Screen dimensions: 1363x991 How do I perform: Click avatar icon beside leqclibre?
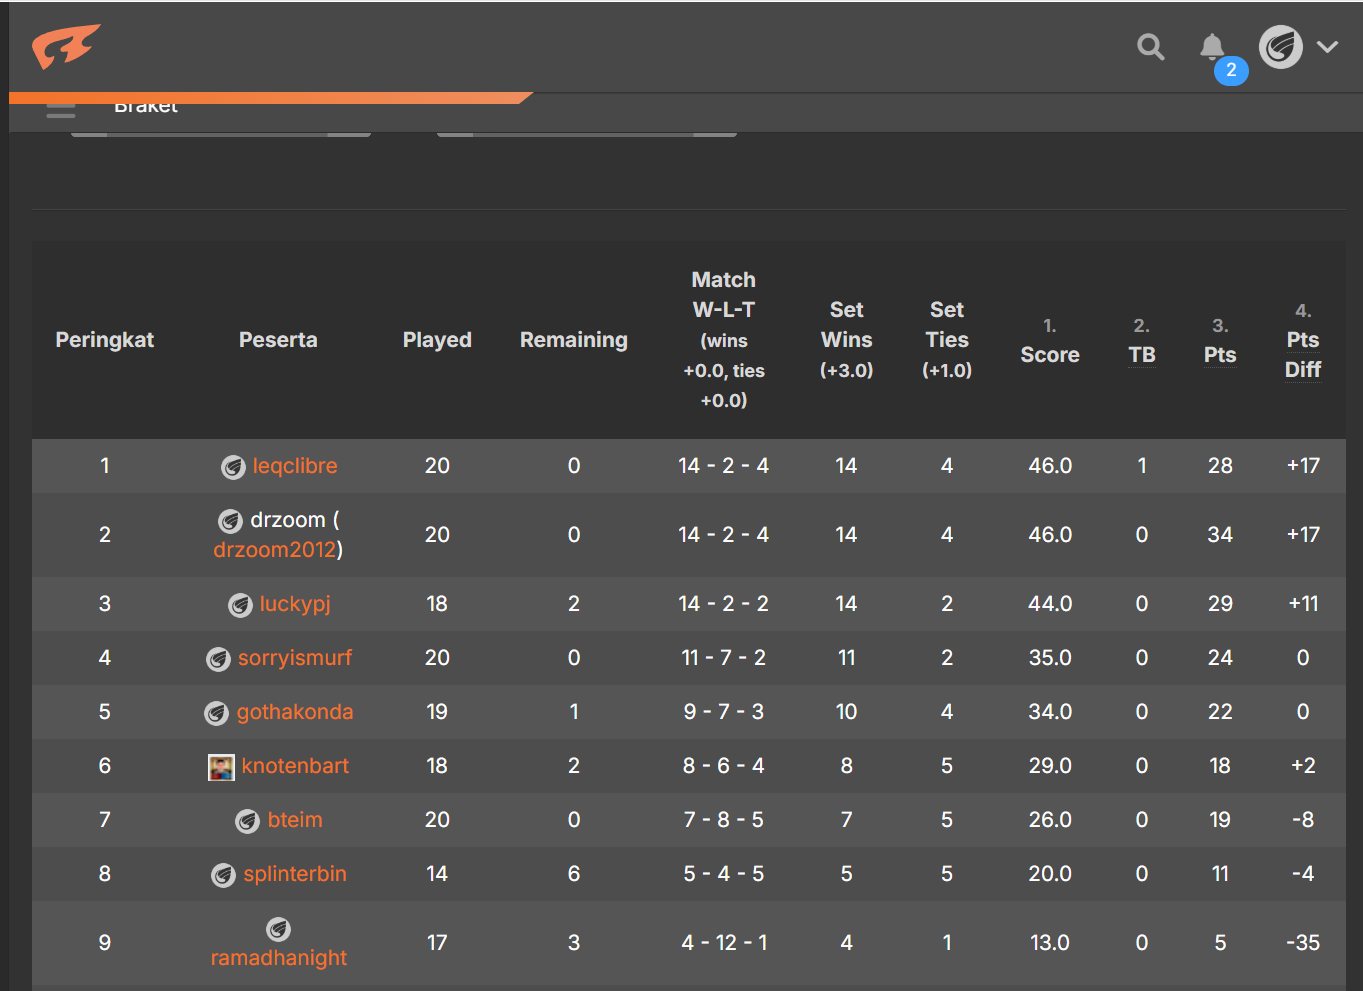tap(233, 467)
